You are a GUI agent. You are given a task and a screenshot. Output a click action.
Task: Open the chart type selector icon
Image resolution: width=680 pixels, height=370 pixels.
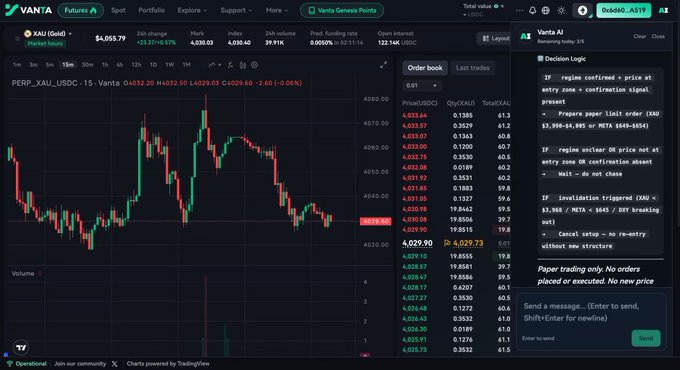coord(211,65)
